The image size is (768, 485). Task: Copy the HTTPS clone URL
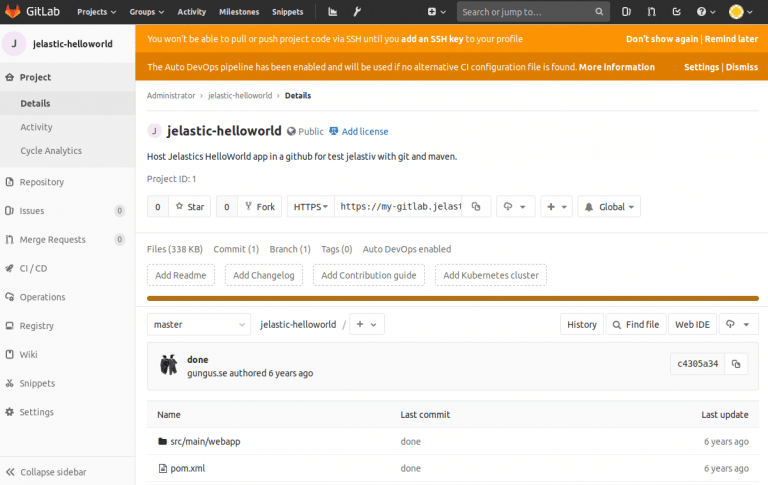(476, 207)
